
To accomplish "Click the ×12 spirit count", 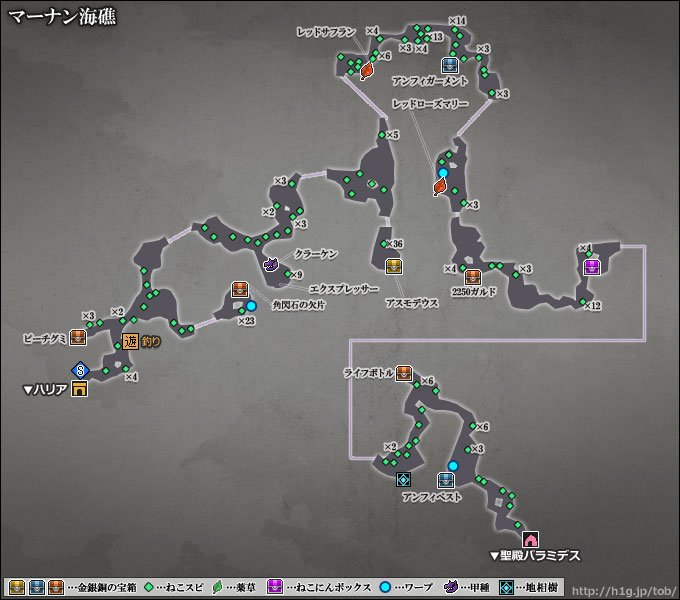I will [592, 306].
